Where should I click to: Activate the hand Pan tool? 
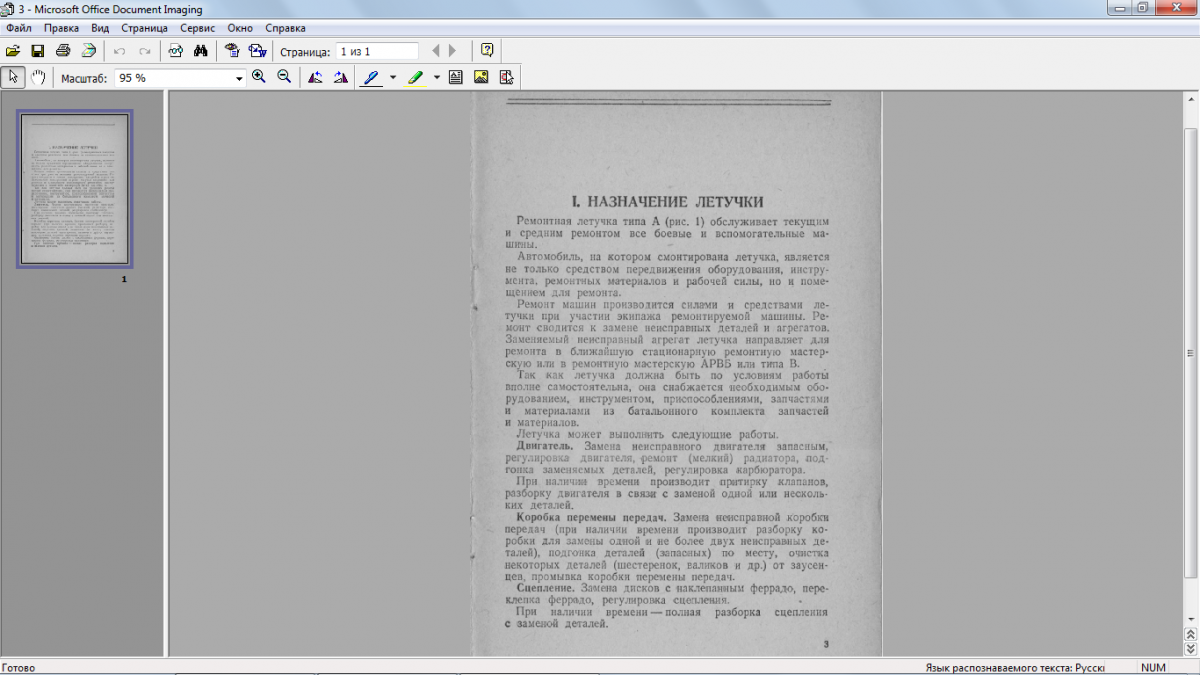tap(38, 77)
